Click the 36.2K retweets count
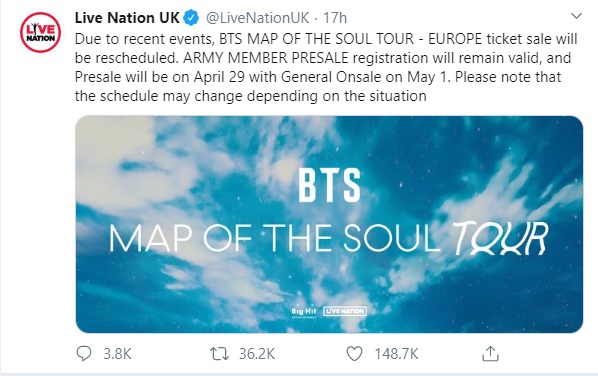 [257, 354]
